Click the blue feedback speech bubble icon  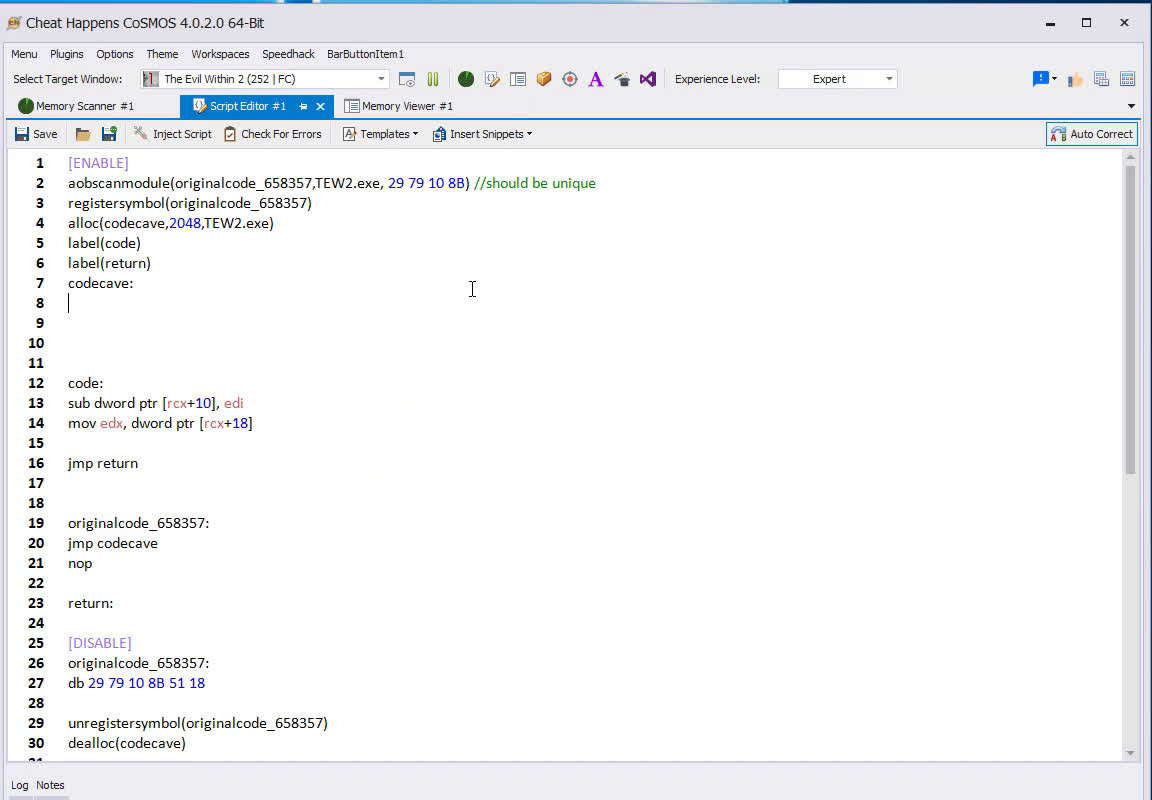click(x=1040, y=79)
